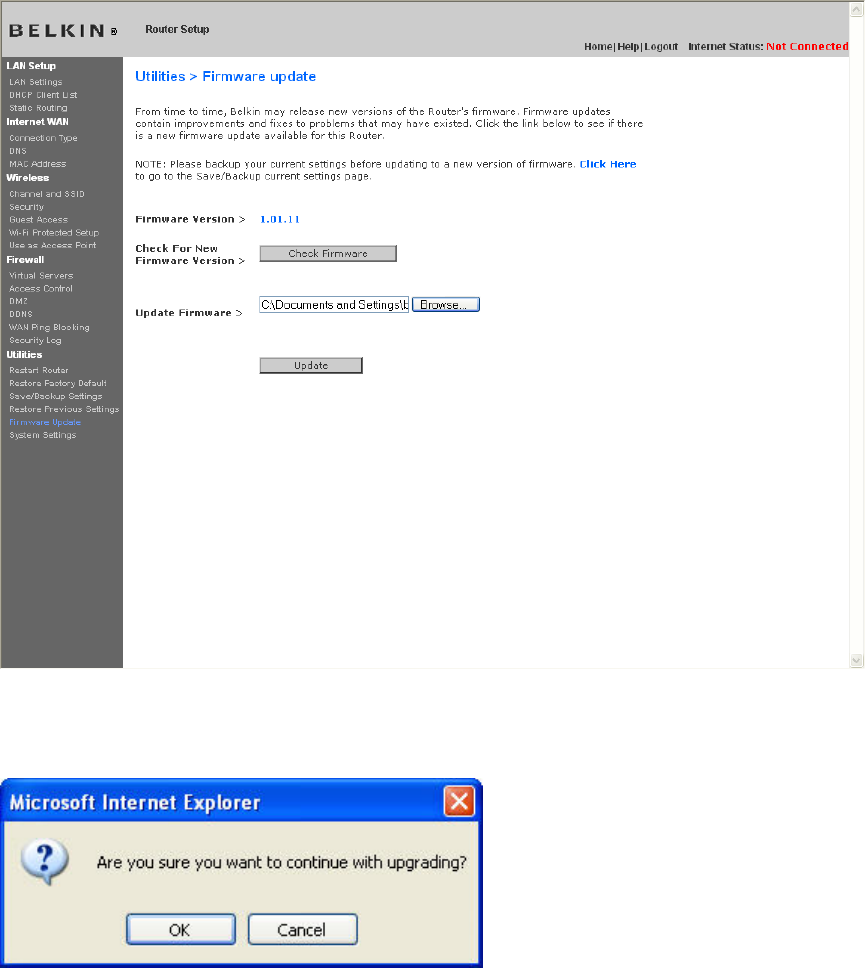Screen dimensions: 865x968
Task: Open System Settings page
Action: point(43,435)
